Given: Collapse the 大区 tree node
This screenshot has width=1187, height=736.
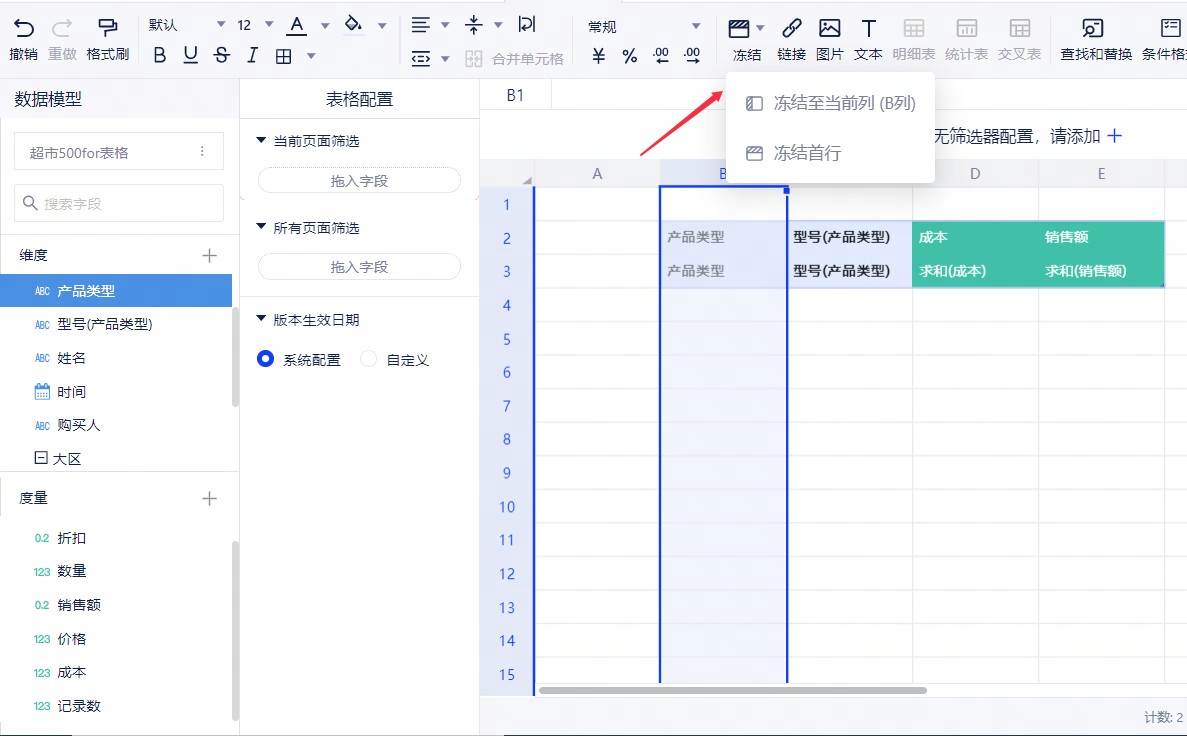Looking at the screenshot, I should [41, 458].
